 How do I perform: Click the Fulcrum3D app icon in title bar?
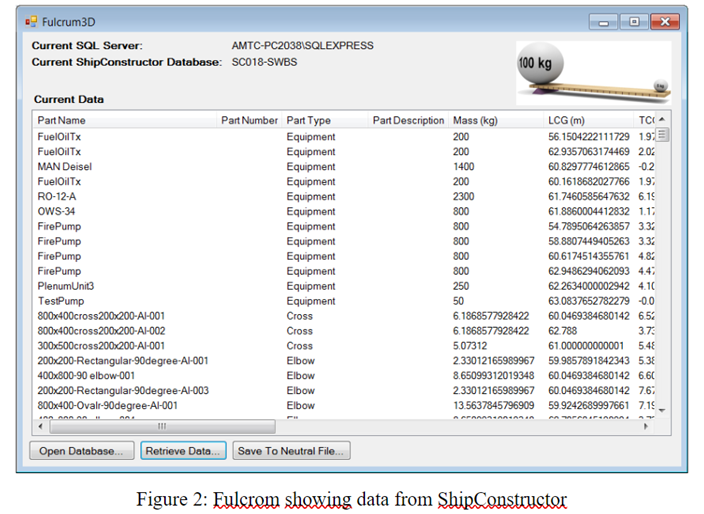(31, 20)
